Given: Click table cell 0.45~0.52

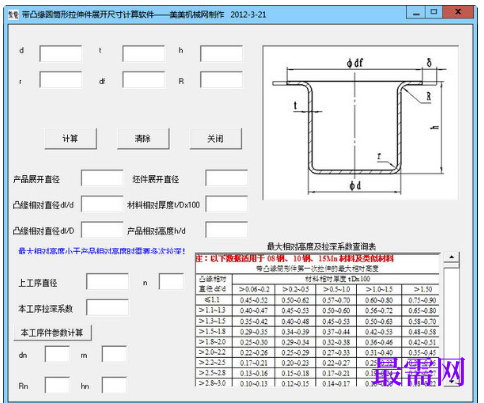Looking at the screenshot, I should click(254, 300).
